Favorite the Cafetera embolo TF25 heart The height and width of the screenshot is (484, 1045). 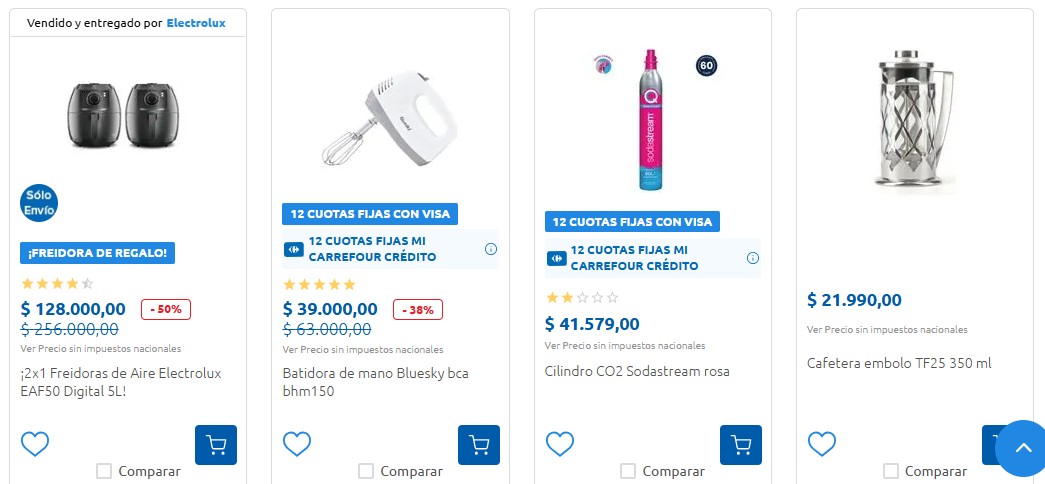coord(822,444)
